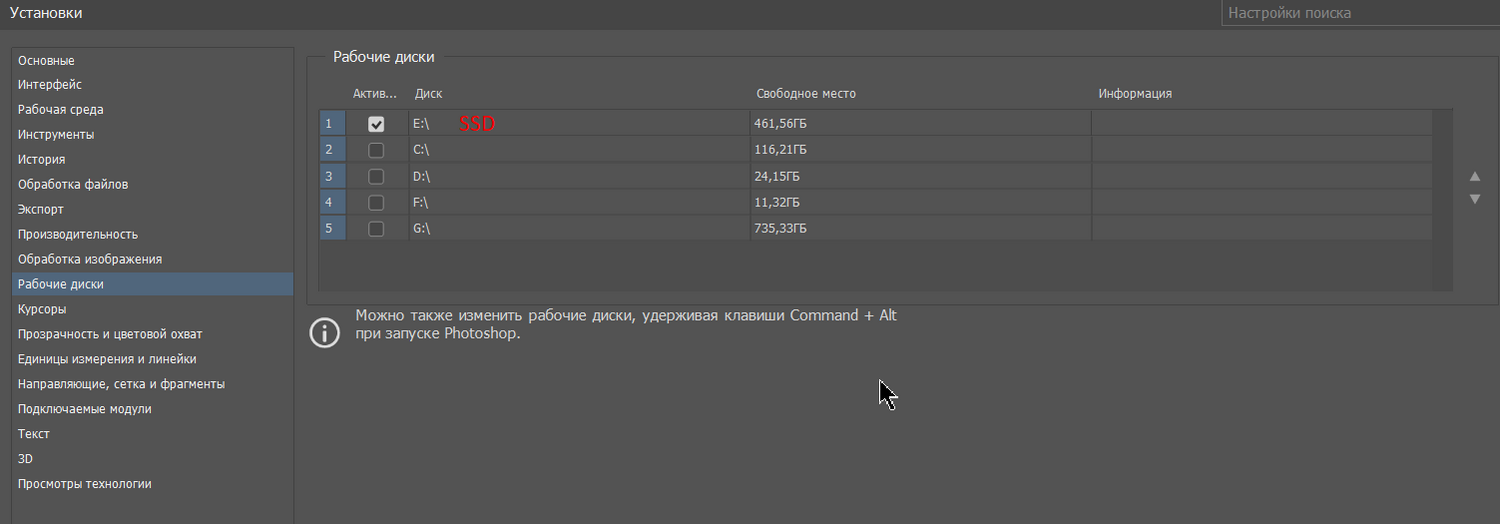Click the 461,56ГБ free space value

tap(781, 124)
